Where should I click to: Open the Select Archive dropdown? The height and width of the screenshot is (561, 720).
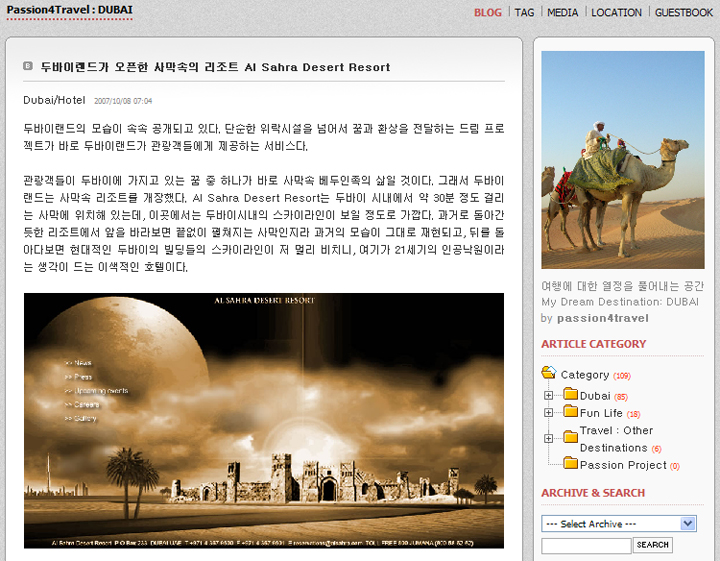[619, 524]
